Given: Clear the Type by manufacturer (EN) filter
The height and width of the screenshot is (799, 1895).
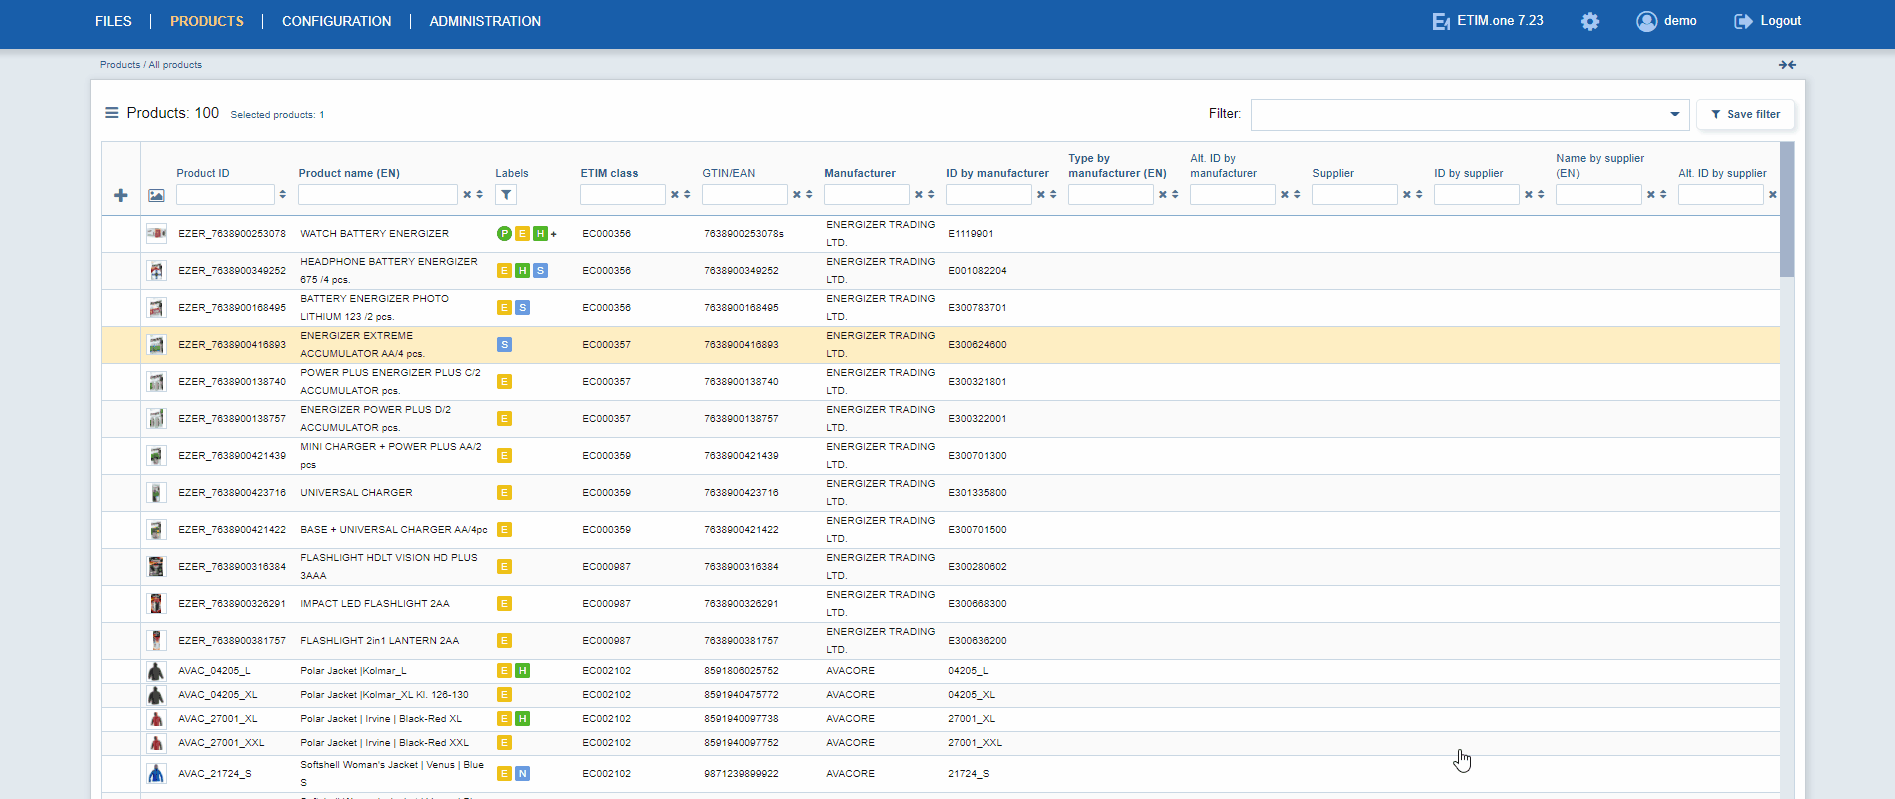Looking at the screenshot, I should pos(1163,195).
